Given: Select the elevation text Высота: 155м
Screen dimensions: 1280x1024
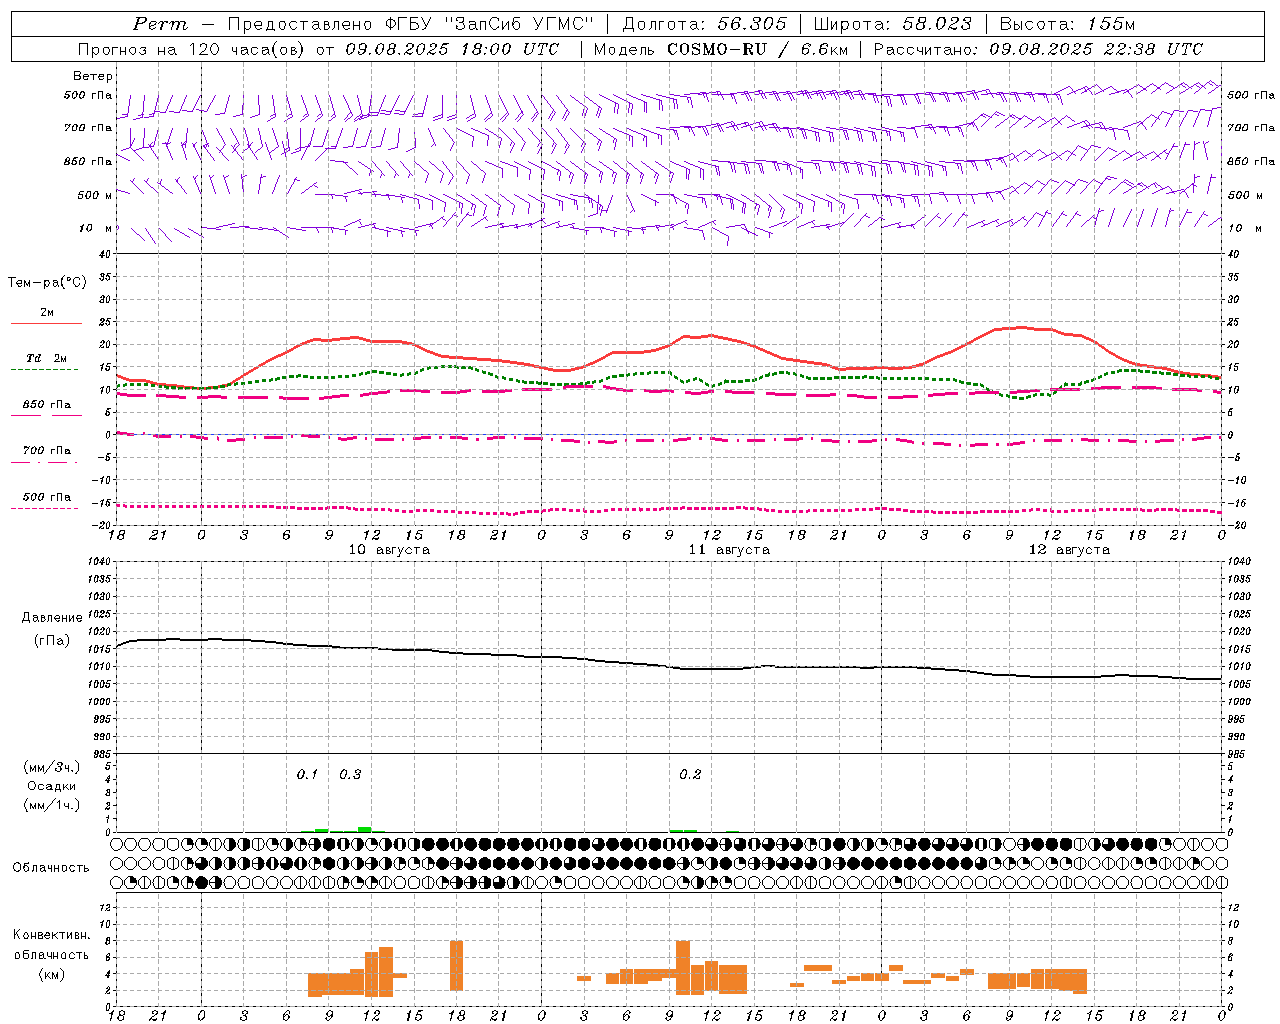Looking at the screenshot, I should 1068,24.
